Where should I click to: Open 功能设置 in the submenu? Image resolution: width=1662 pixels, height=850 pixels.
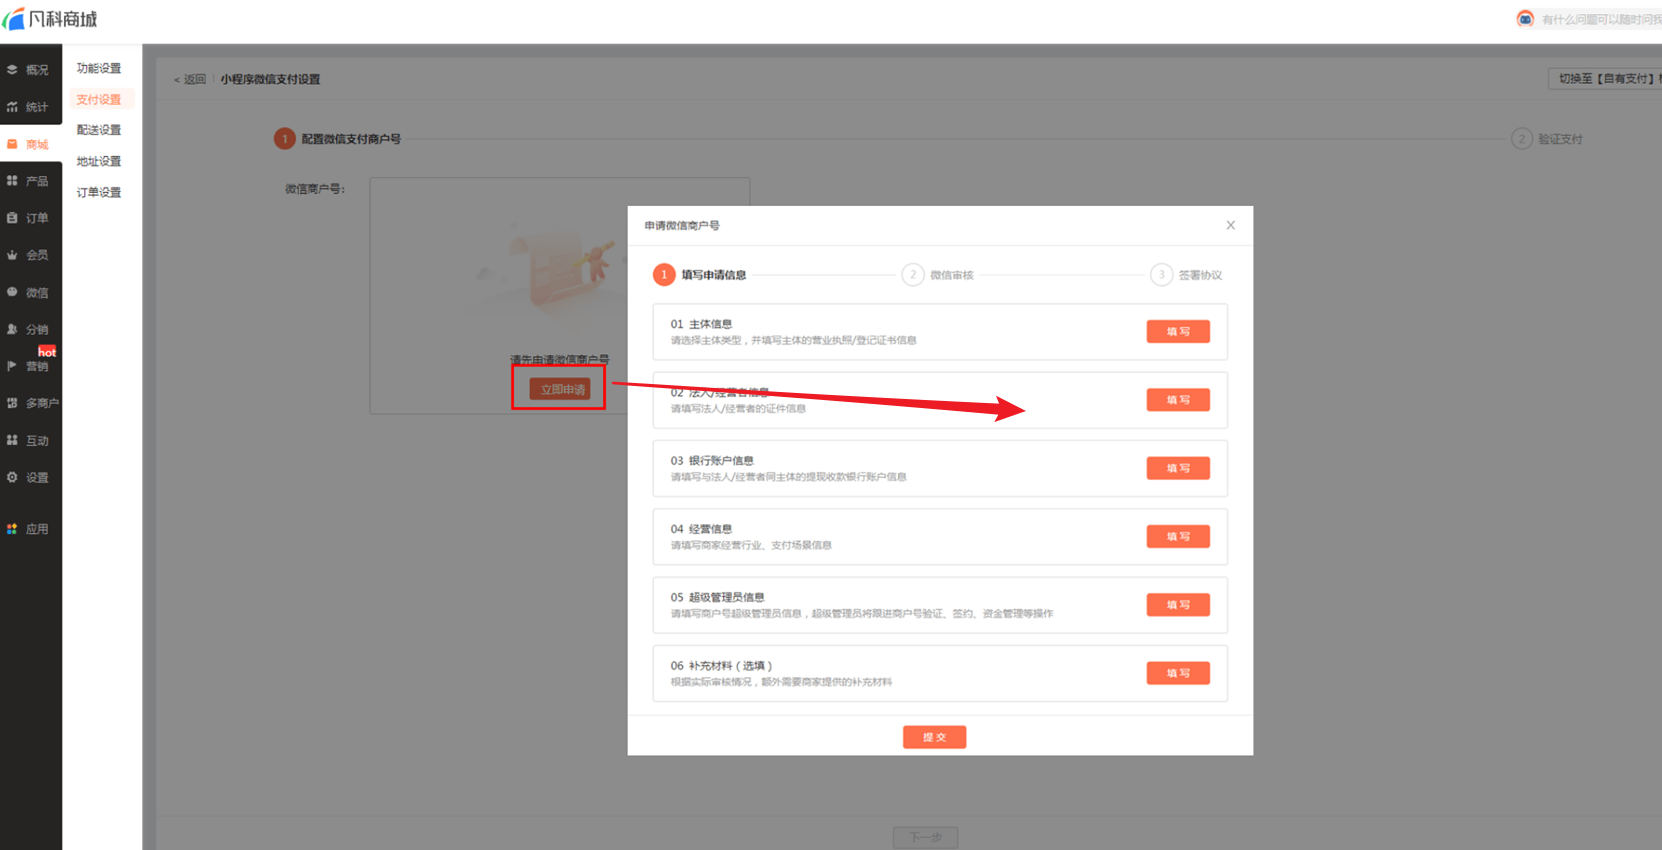click(x=99, y=68)
